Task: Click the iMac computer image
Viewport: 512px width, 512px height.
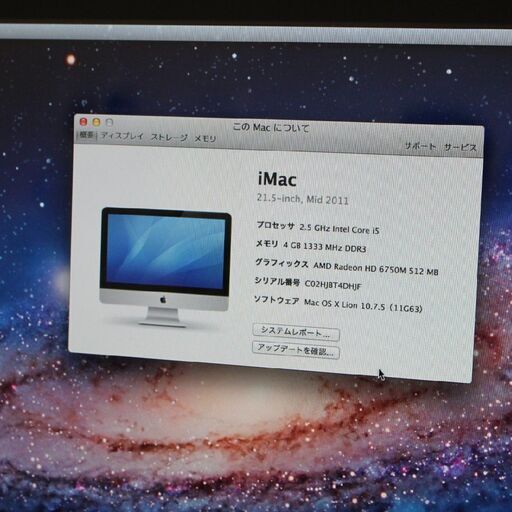Action: coord(165,267)
